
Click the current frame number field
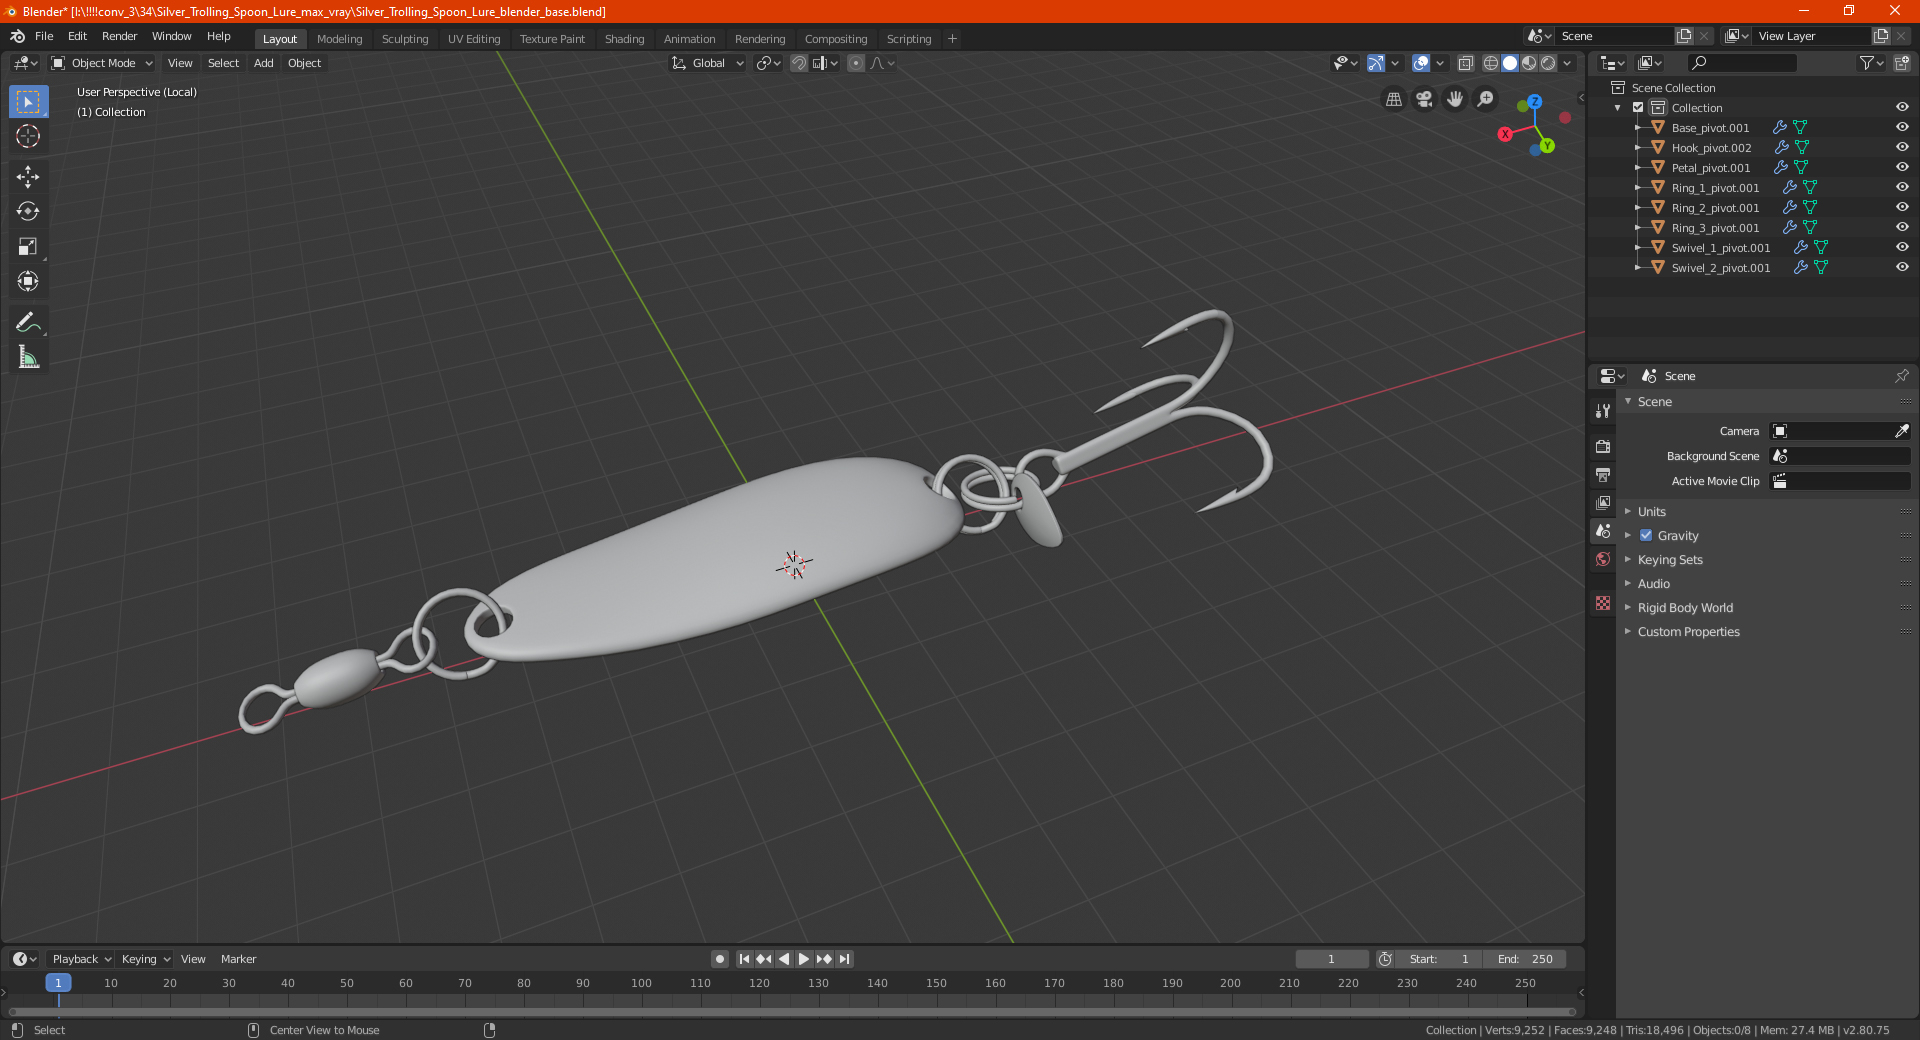coord(1332,959)
